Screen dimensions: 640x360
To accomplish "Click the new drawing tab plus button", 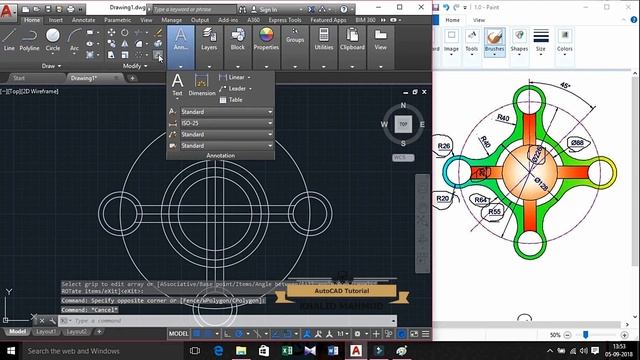I will tap(132, 78).
